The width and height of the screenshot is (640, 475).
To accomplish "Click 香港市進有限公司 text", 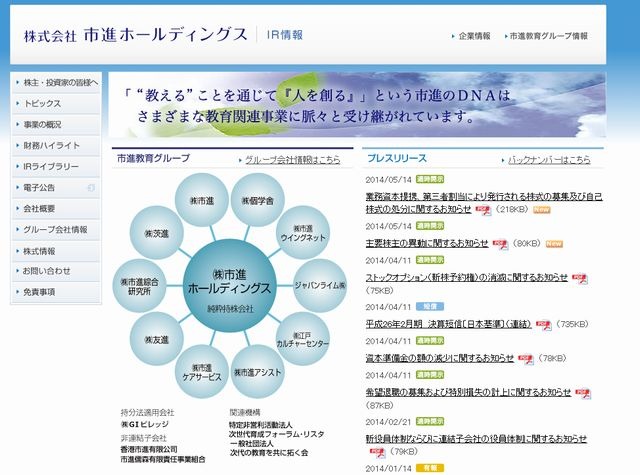I will [x=149, y=449].
